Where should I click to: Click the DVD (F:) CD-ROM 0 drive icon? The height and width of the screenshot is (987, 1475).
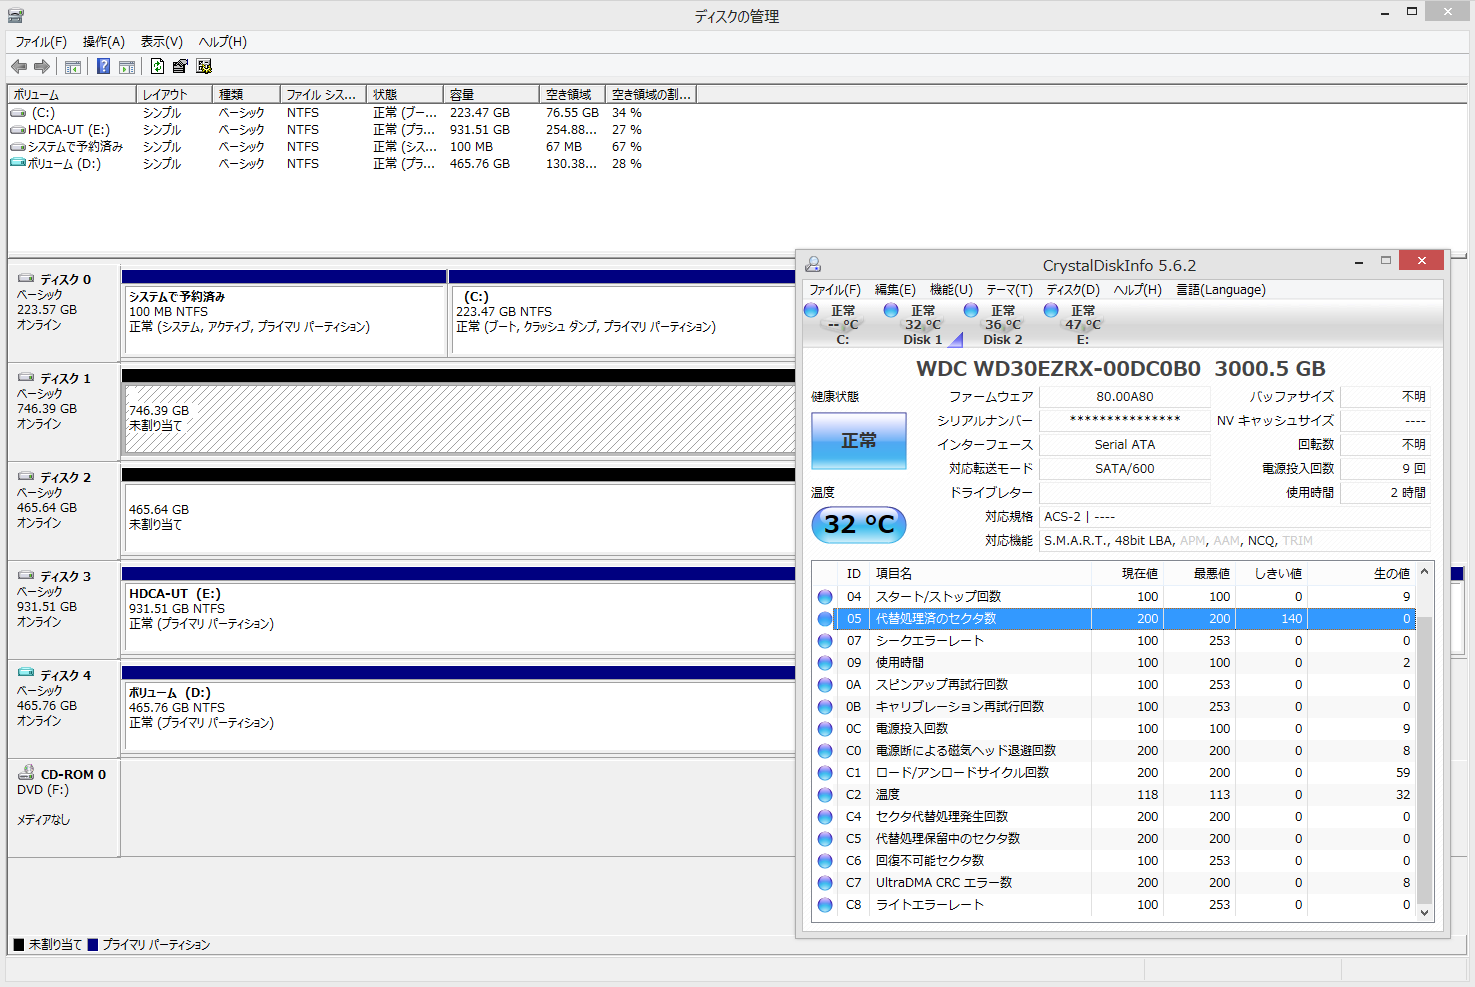[x=26, y=773]
